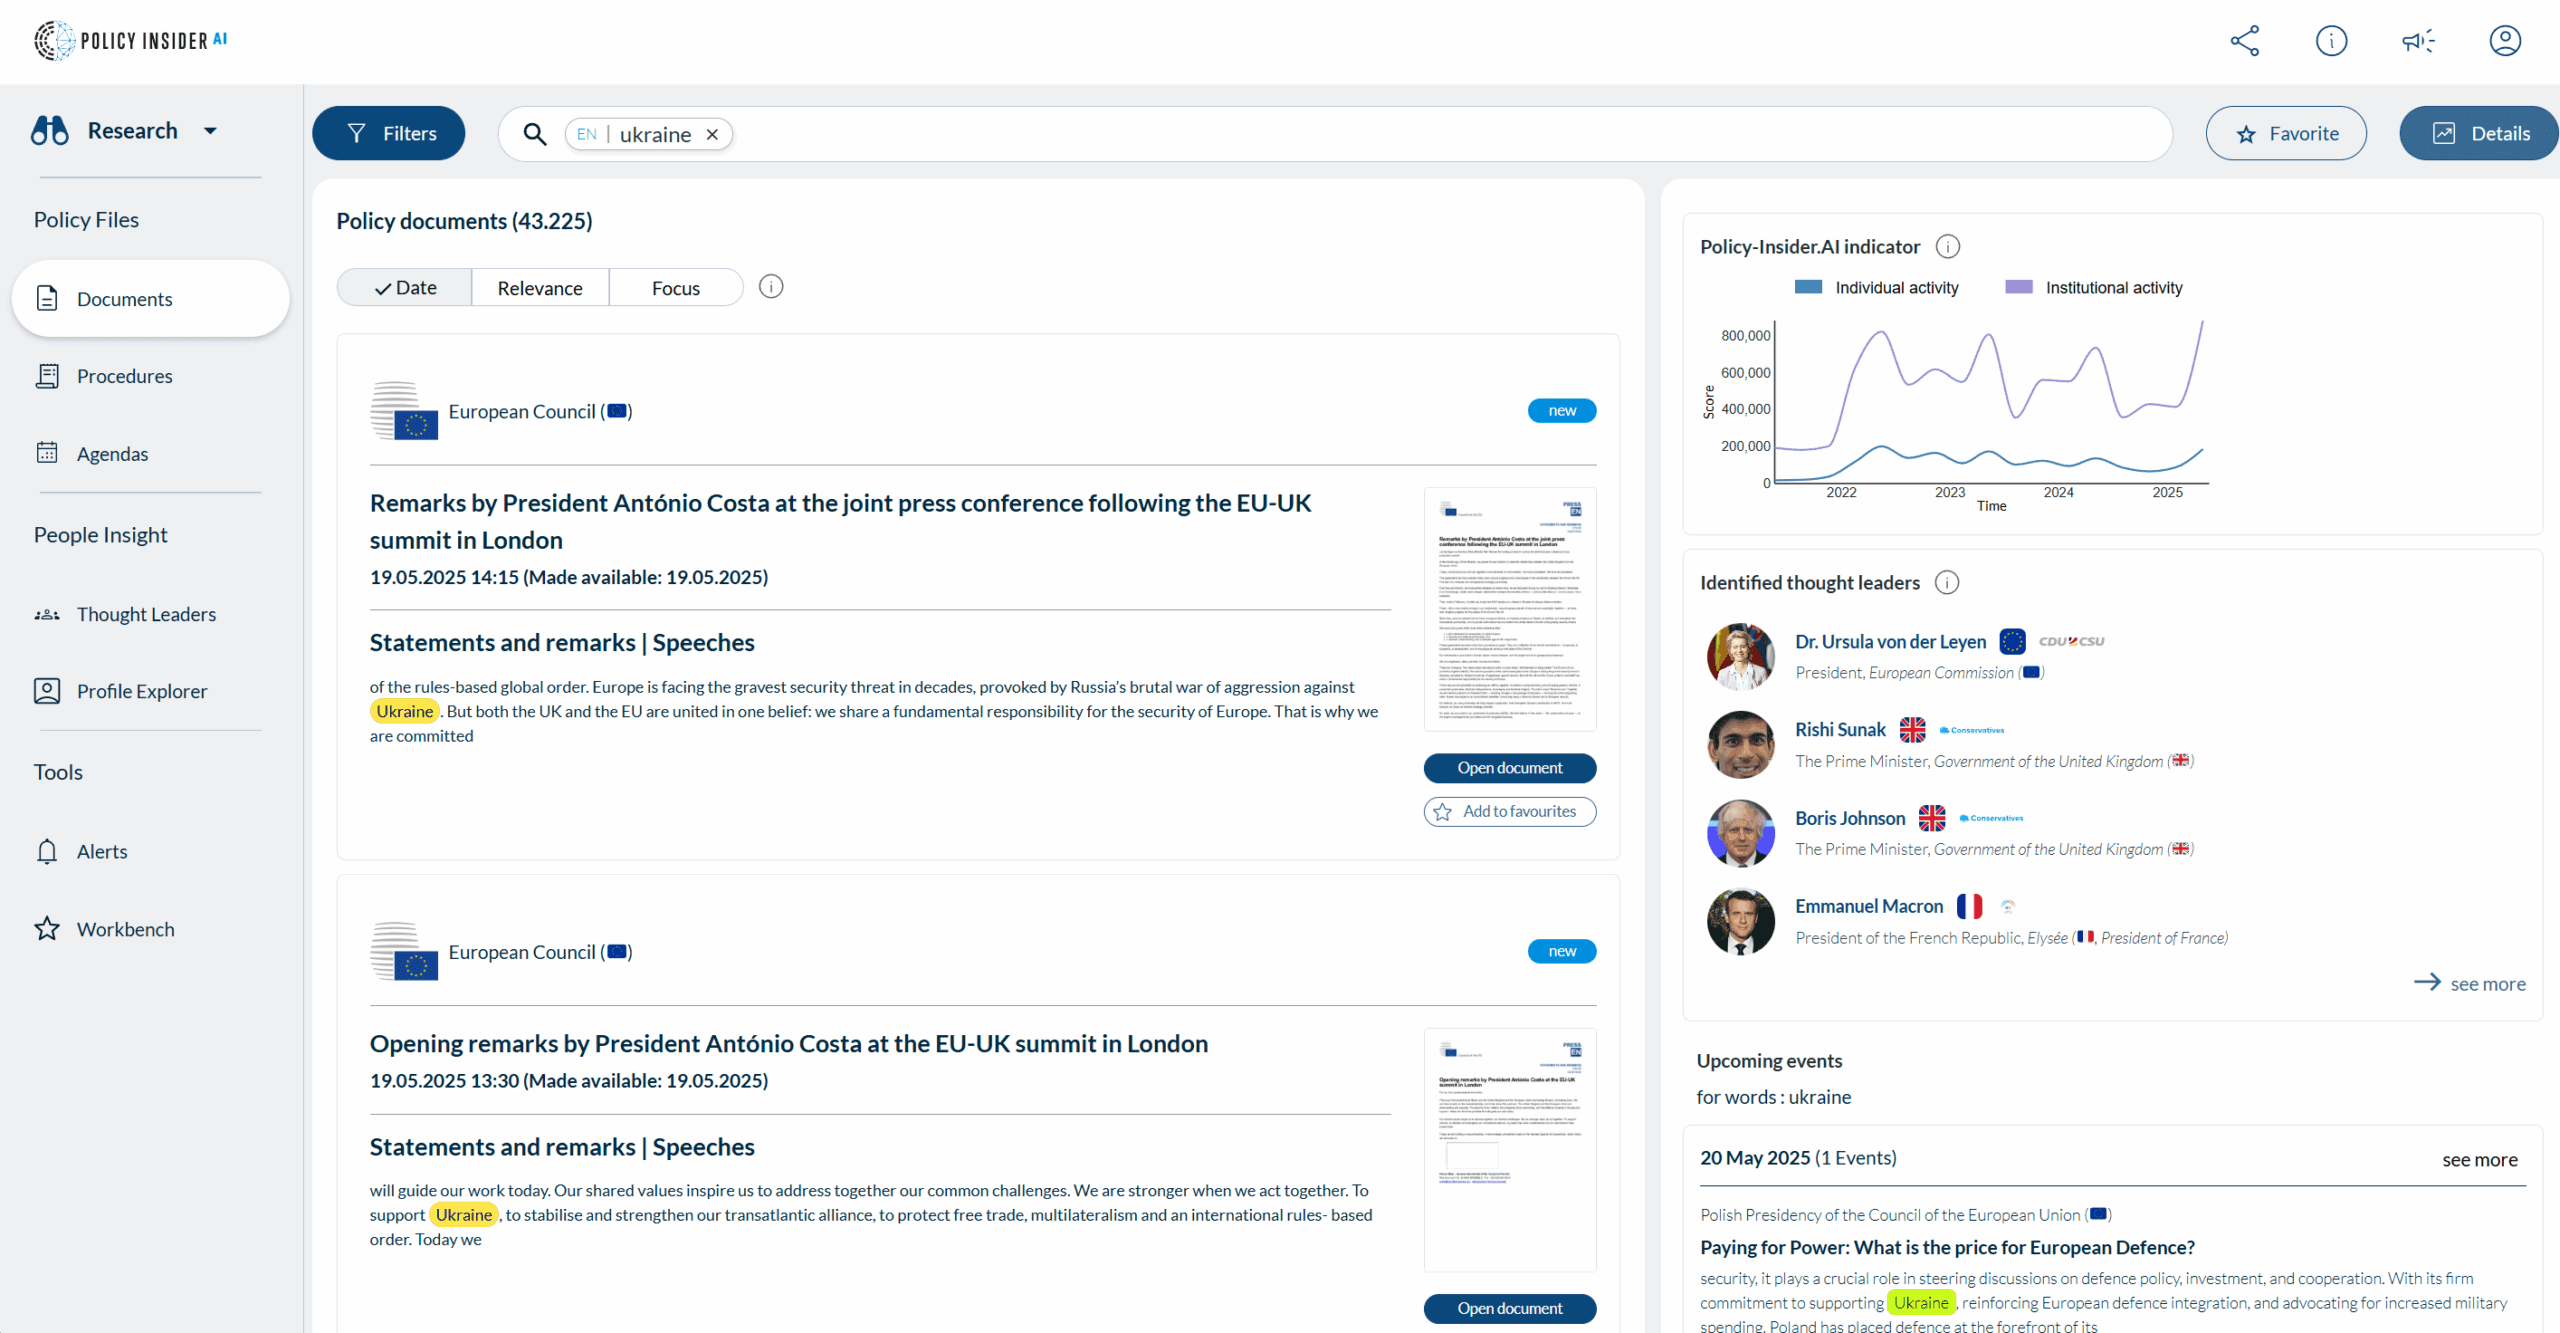This screenshot has width=2560, height=1333.
Task: Open the Filters panel
Action: click(389, 134)
